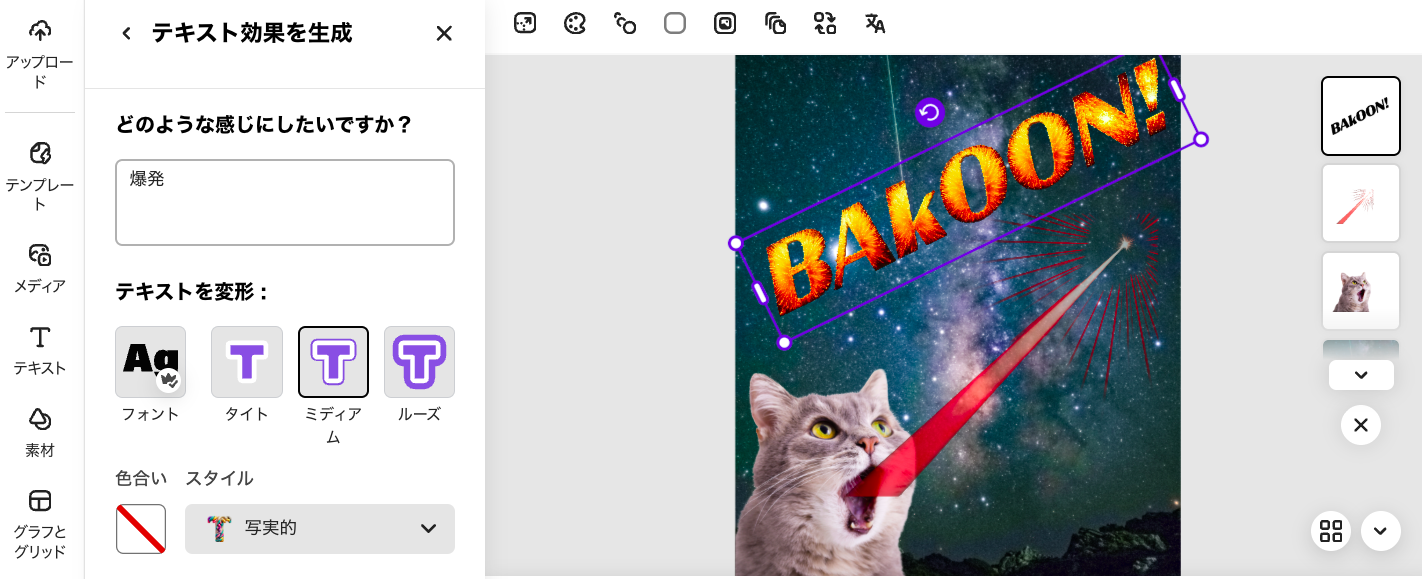Image resolution: width=1422 pixels, height=579 pixels.
Task: Click the duplicate icon in the top toolbar
Action: 775,23
